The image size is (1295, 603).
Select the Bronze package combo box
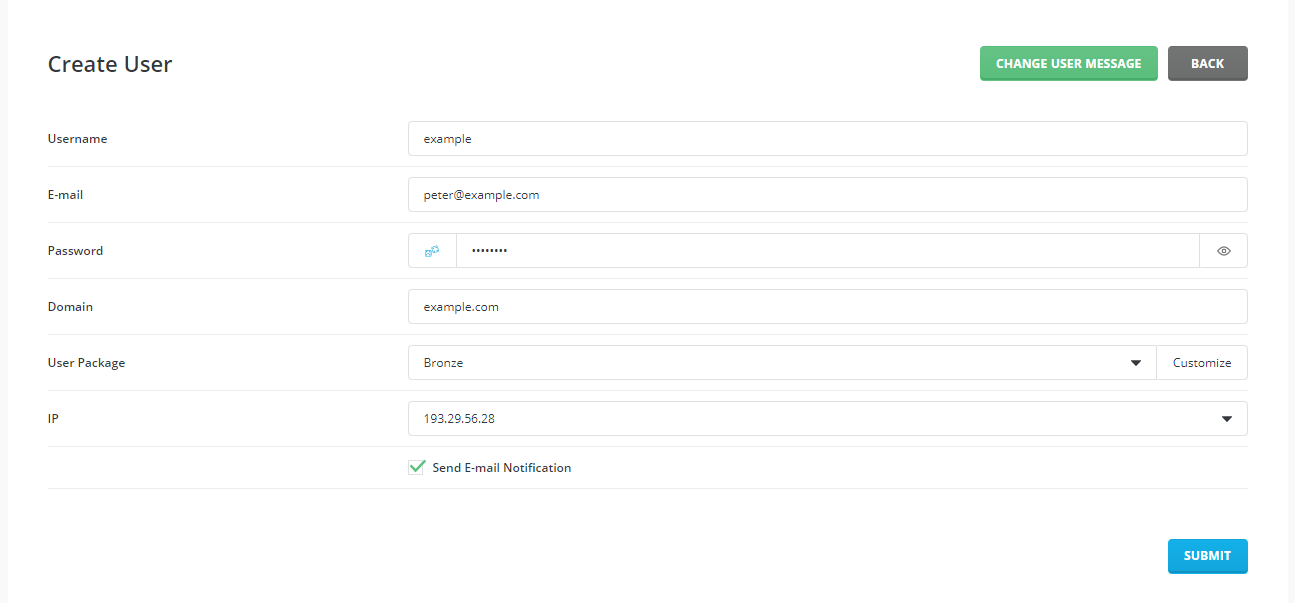coord(782,363)
